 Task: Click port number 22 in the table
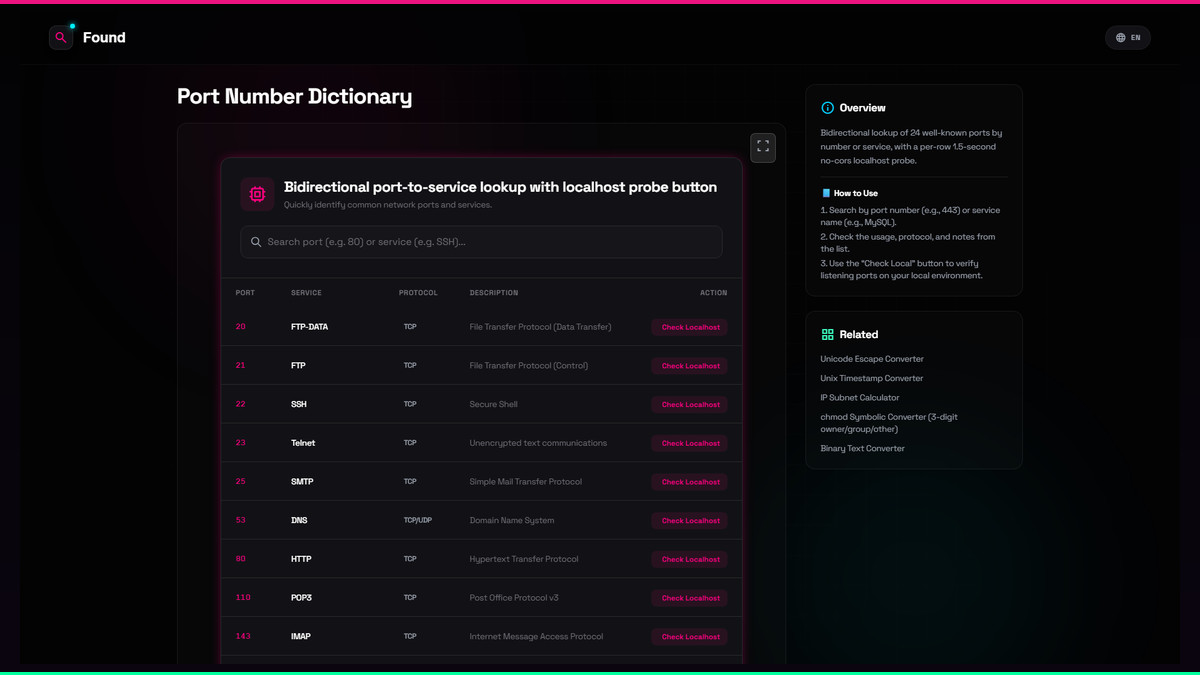[x=241, y=404]
